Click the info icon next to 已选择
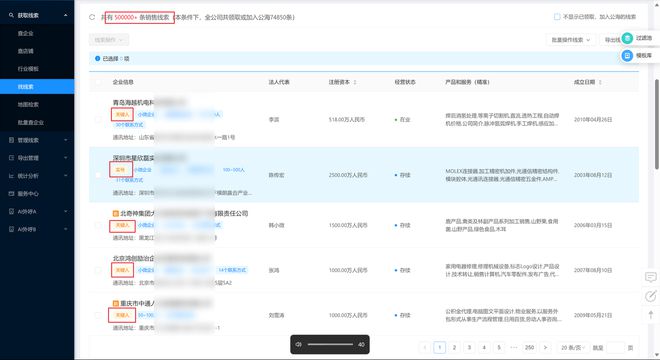The image size is (660, 360). 98,59
